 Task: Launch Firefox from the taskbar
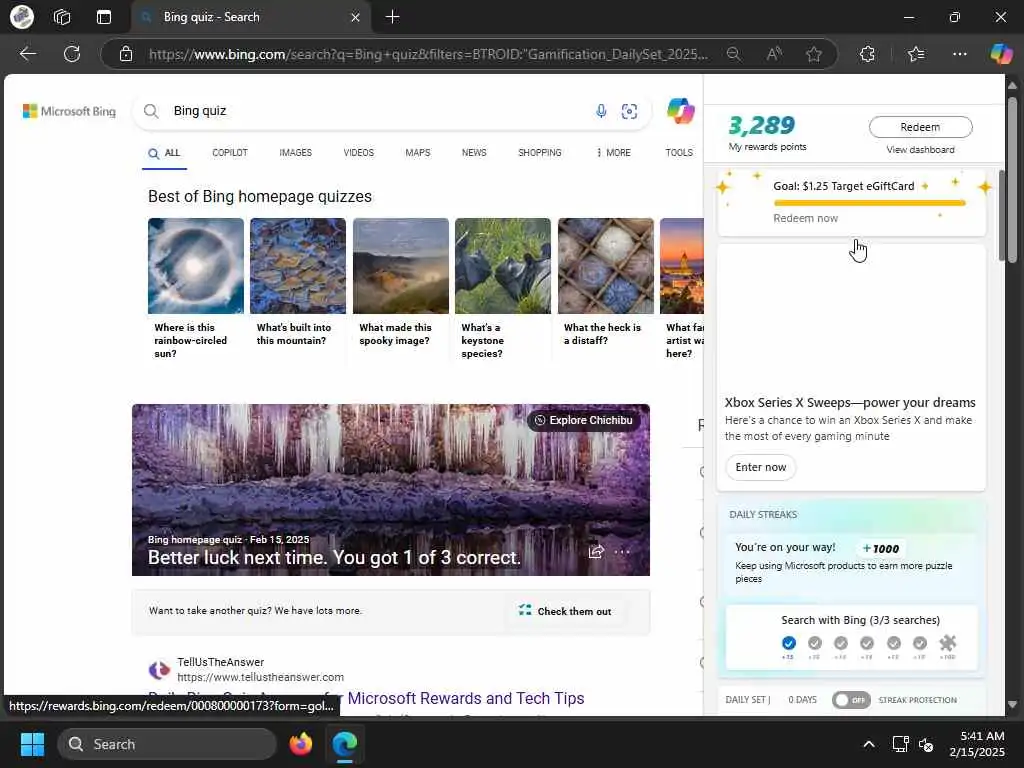[301, 744]
